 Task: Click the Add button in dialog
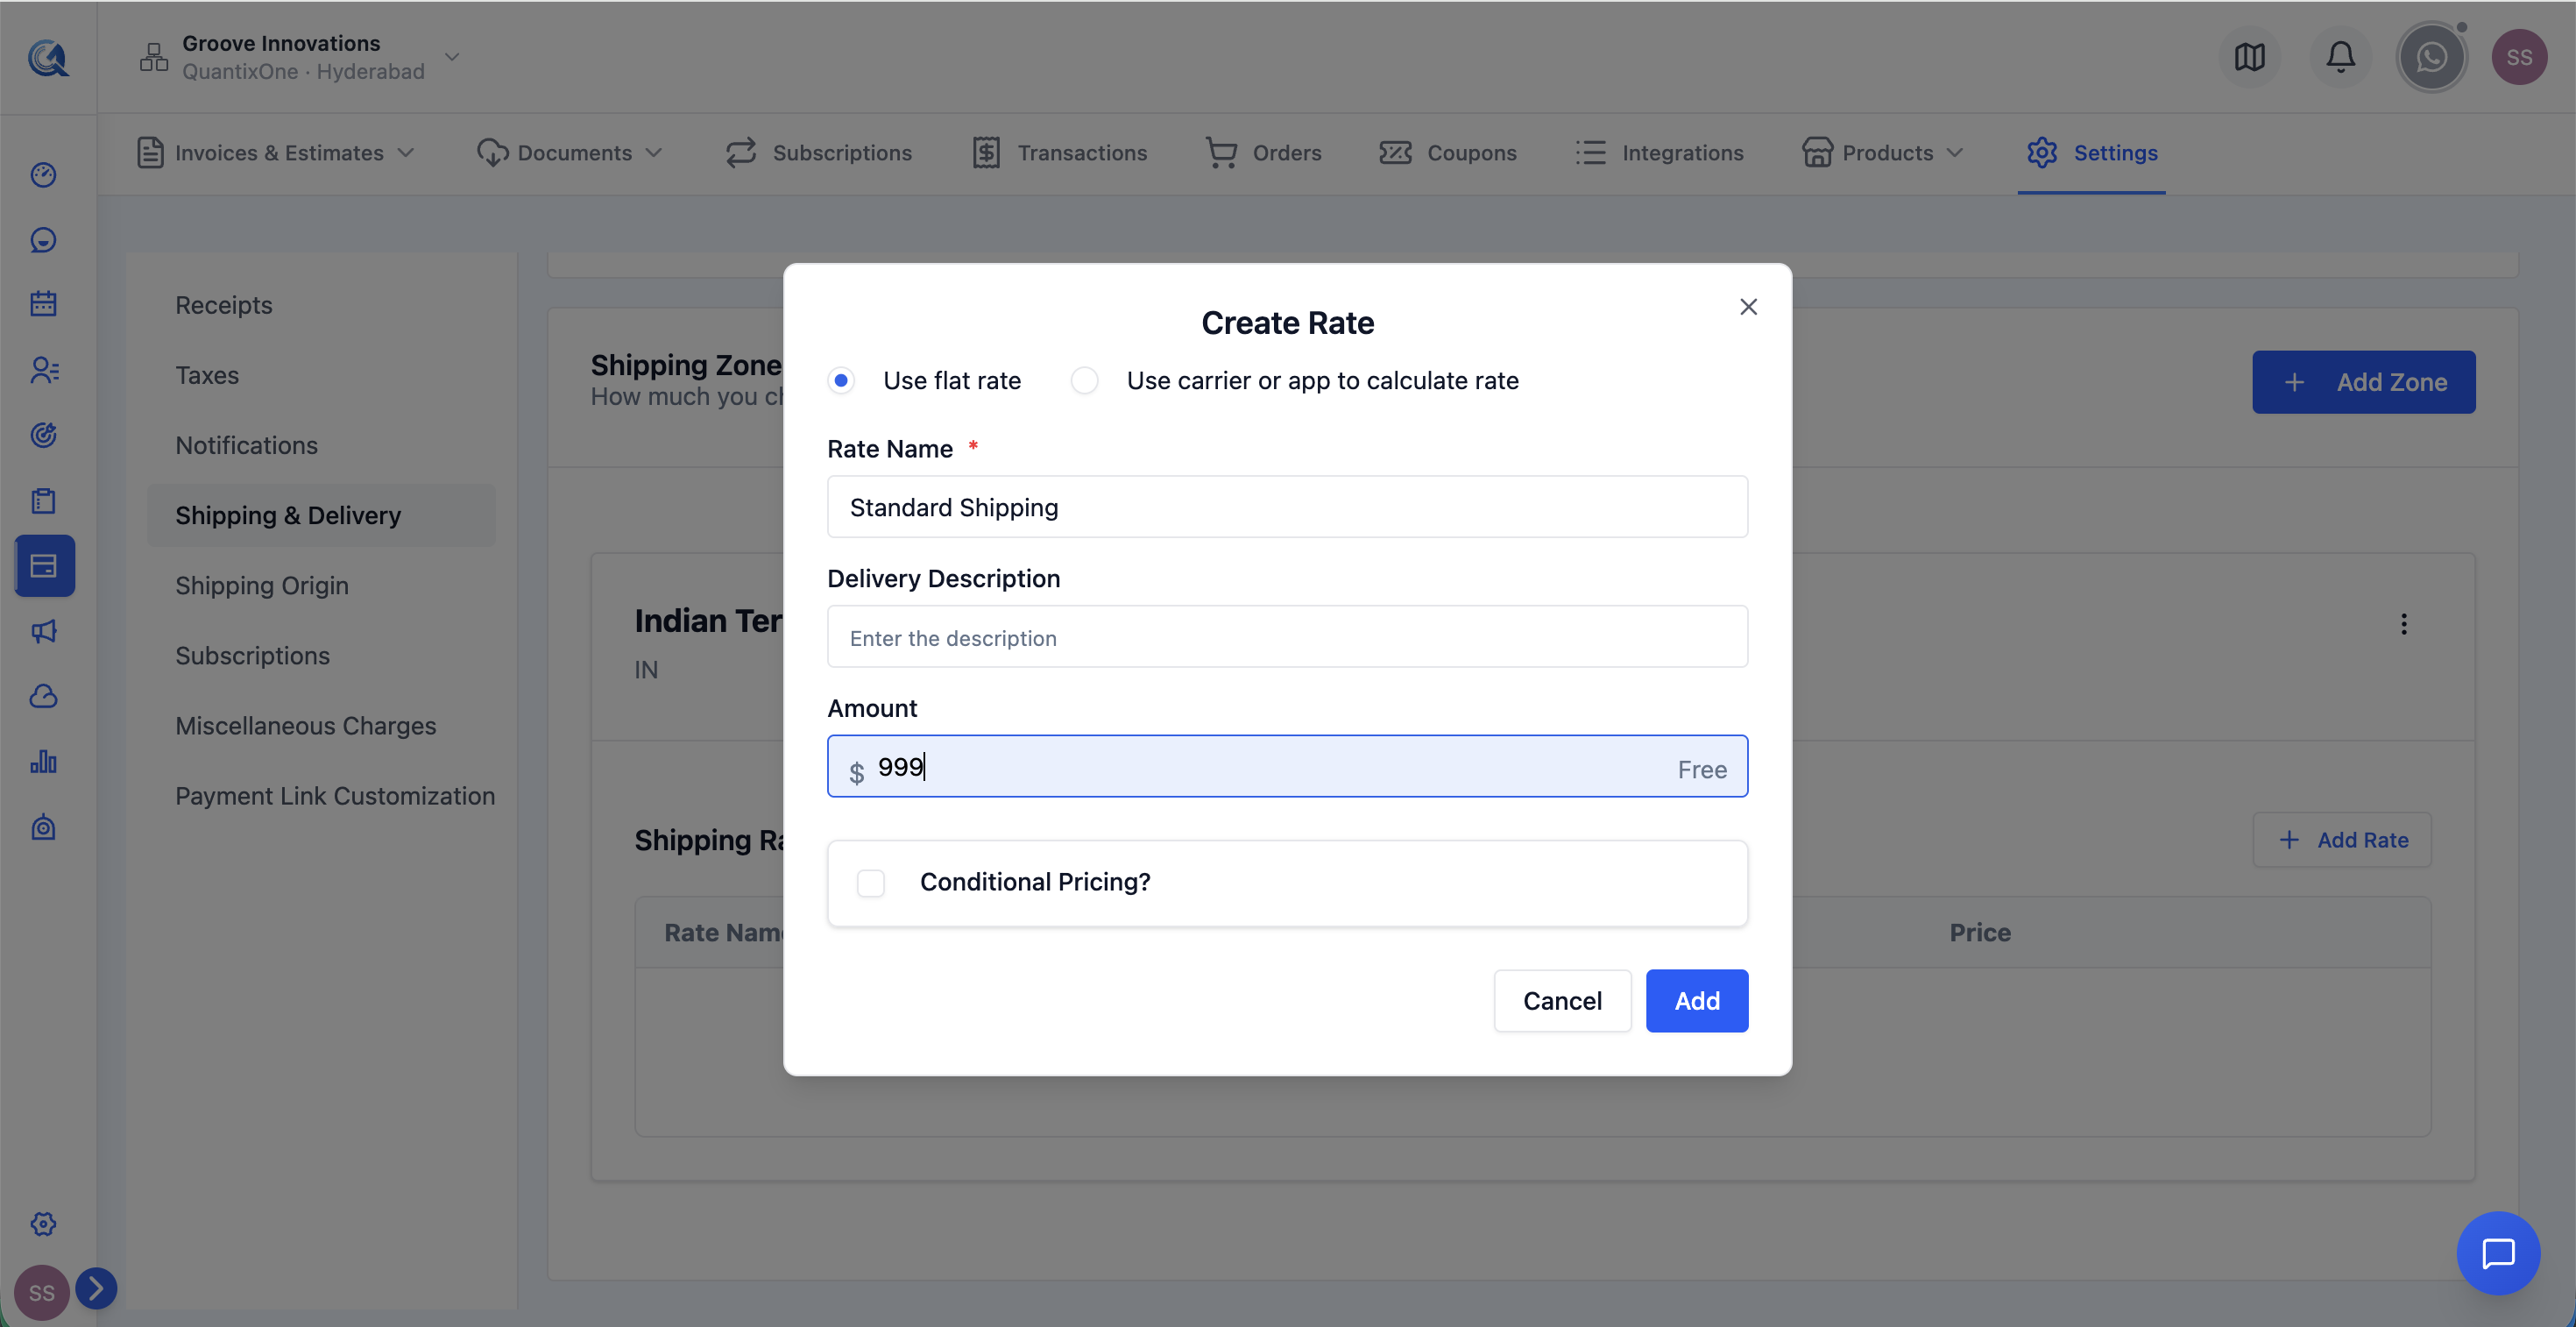pyautogui.click(x=1697, y=1001)
